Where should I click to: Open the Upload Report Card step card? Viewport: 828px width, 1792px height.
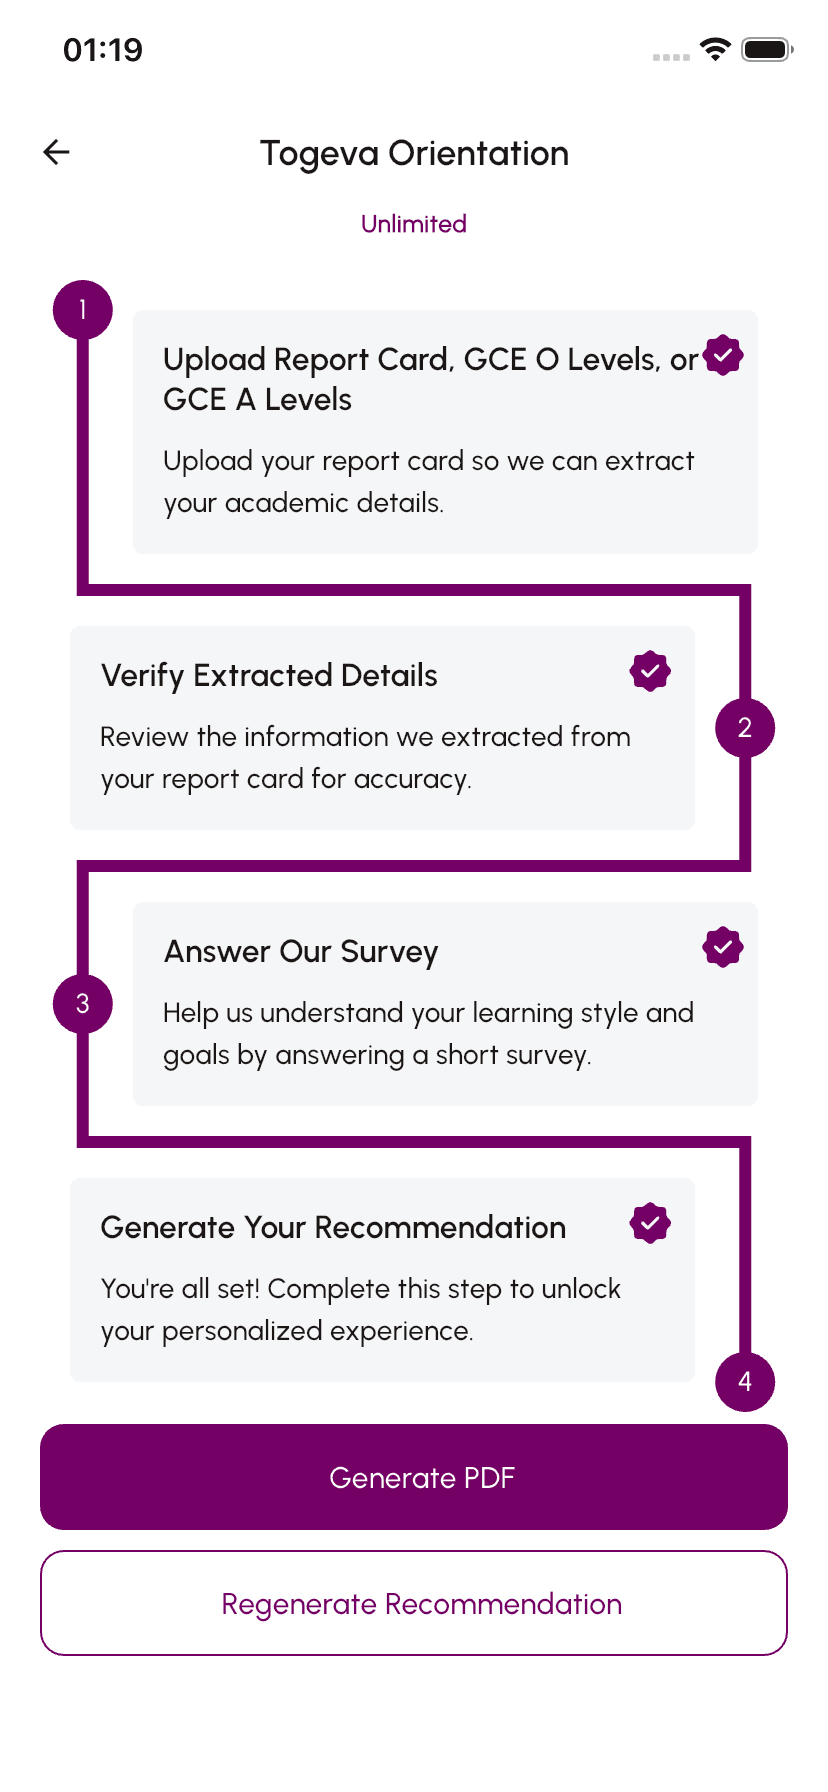445,432
